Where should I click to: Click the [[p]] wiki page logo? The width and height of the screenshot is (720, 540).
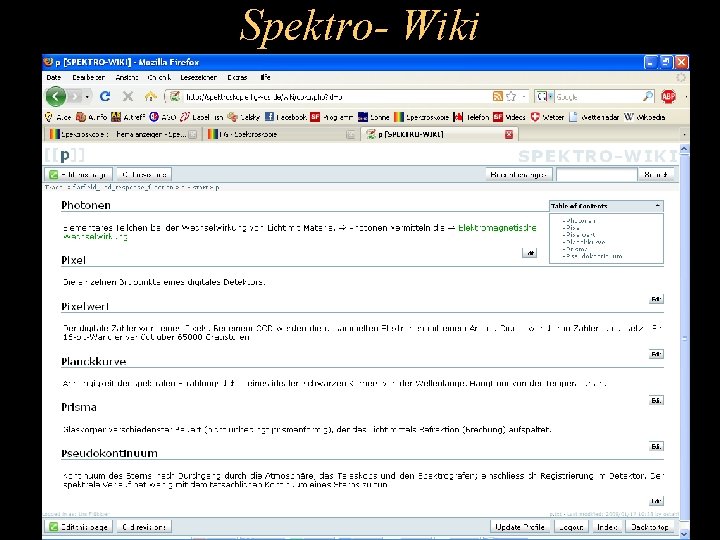[64, 155]
